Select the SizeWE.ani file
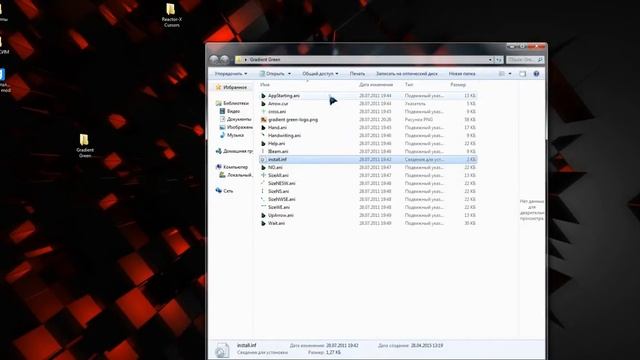The width and height of the screenshot is (640, 360). click(x=368, y=207)
